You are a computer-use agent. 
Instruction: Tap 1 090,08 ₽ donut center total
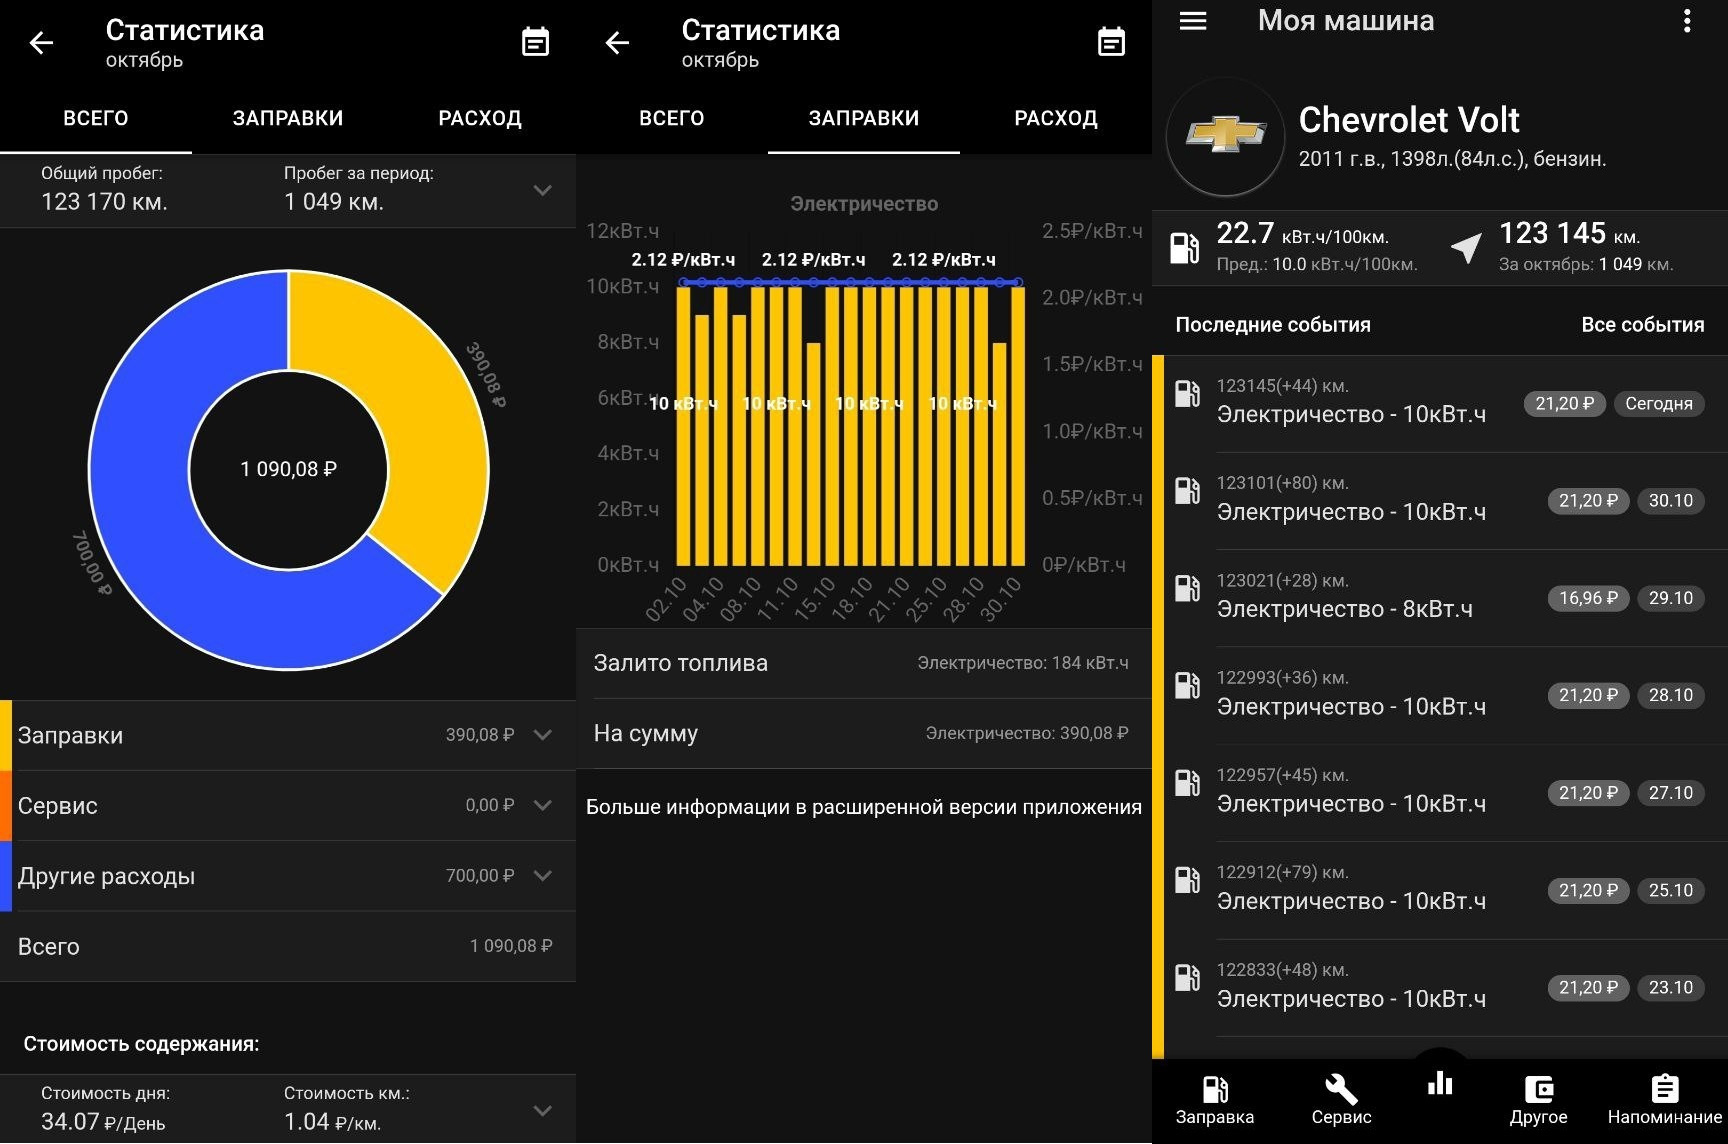288,469
